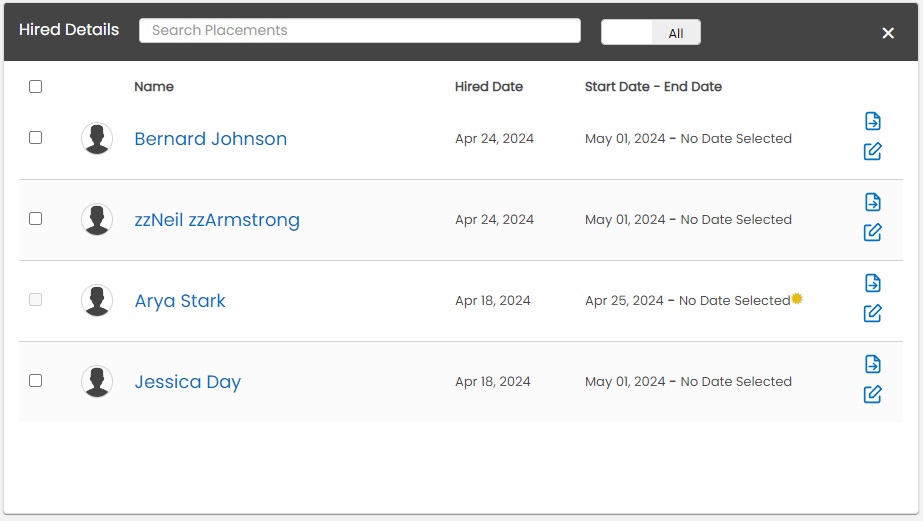Viewport: 923px width, 521px height.
Task: Click into the Search Placements field
Action: click(x=359, y=31)
